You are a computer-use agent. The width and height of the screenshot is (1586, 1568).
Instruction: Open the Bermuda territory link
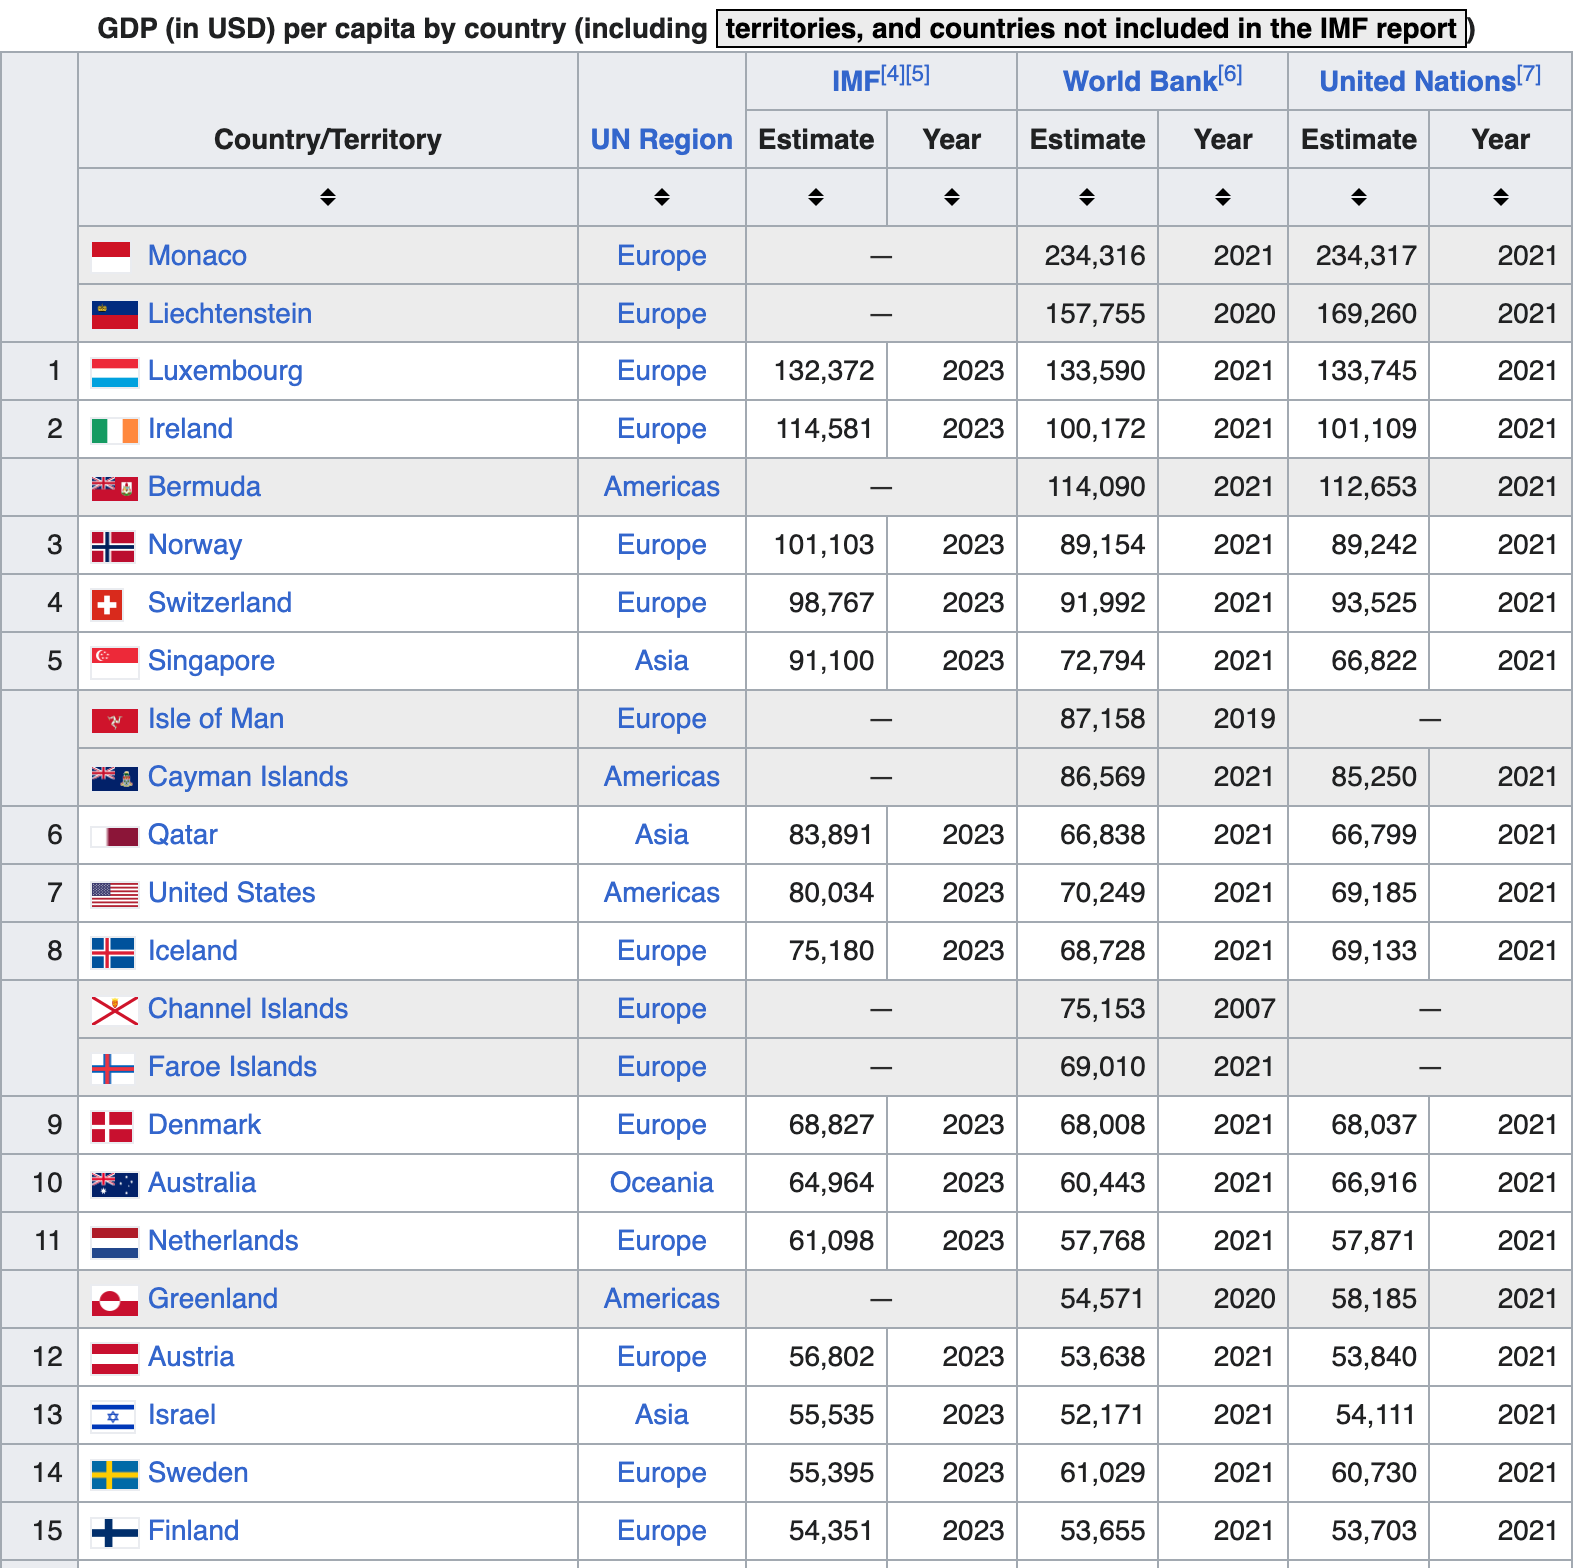pyautogui.click(x=204, y=487)
